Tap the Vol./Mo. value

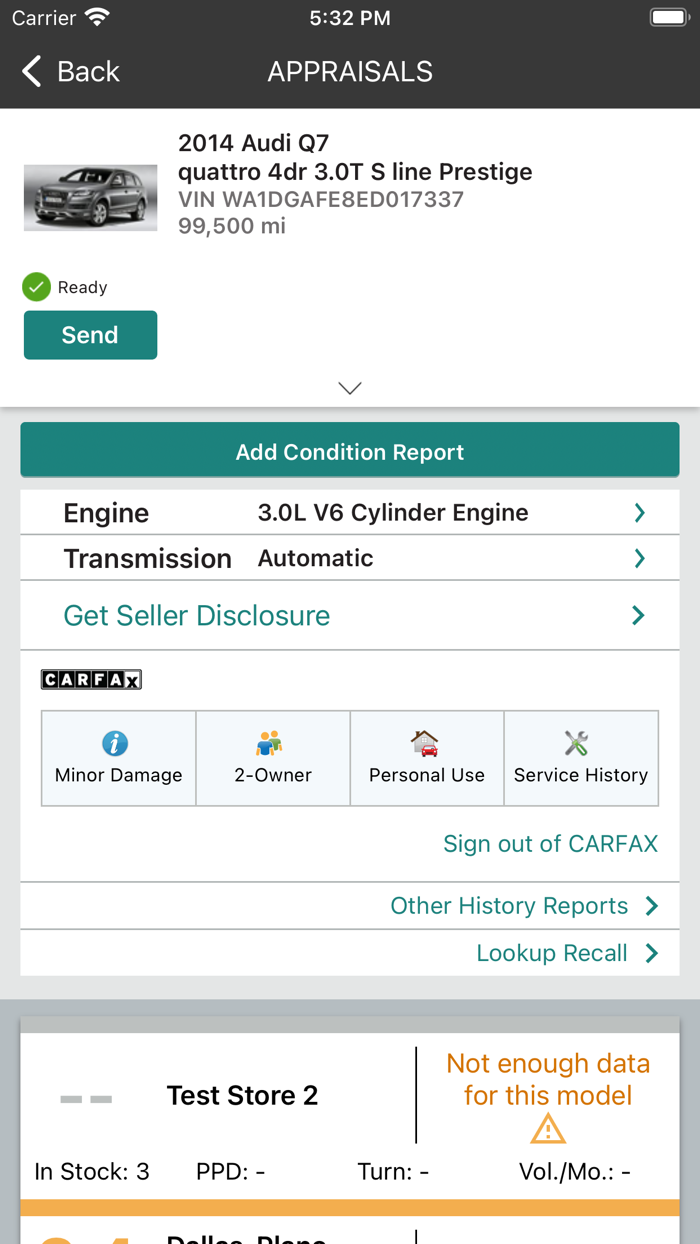point(575,1172)
